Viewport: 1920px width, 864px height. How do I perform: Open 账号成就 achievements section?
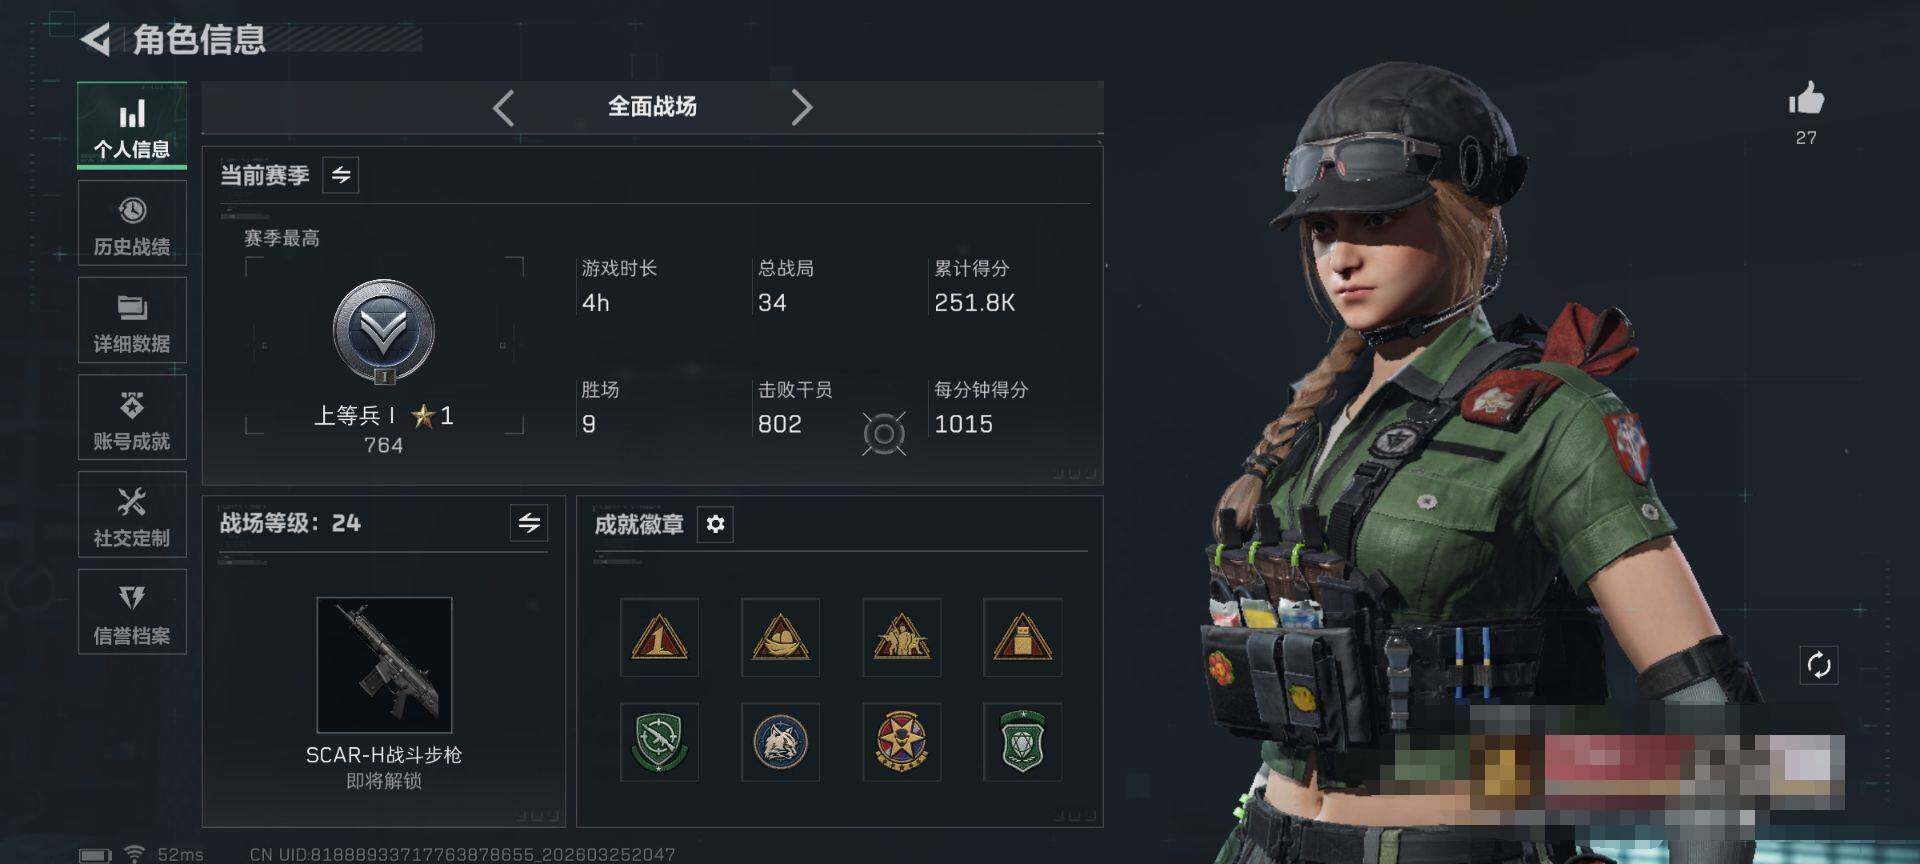click(x=132, y=418)
